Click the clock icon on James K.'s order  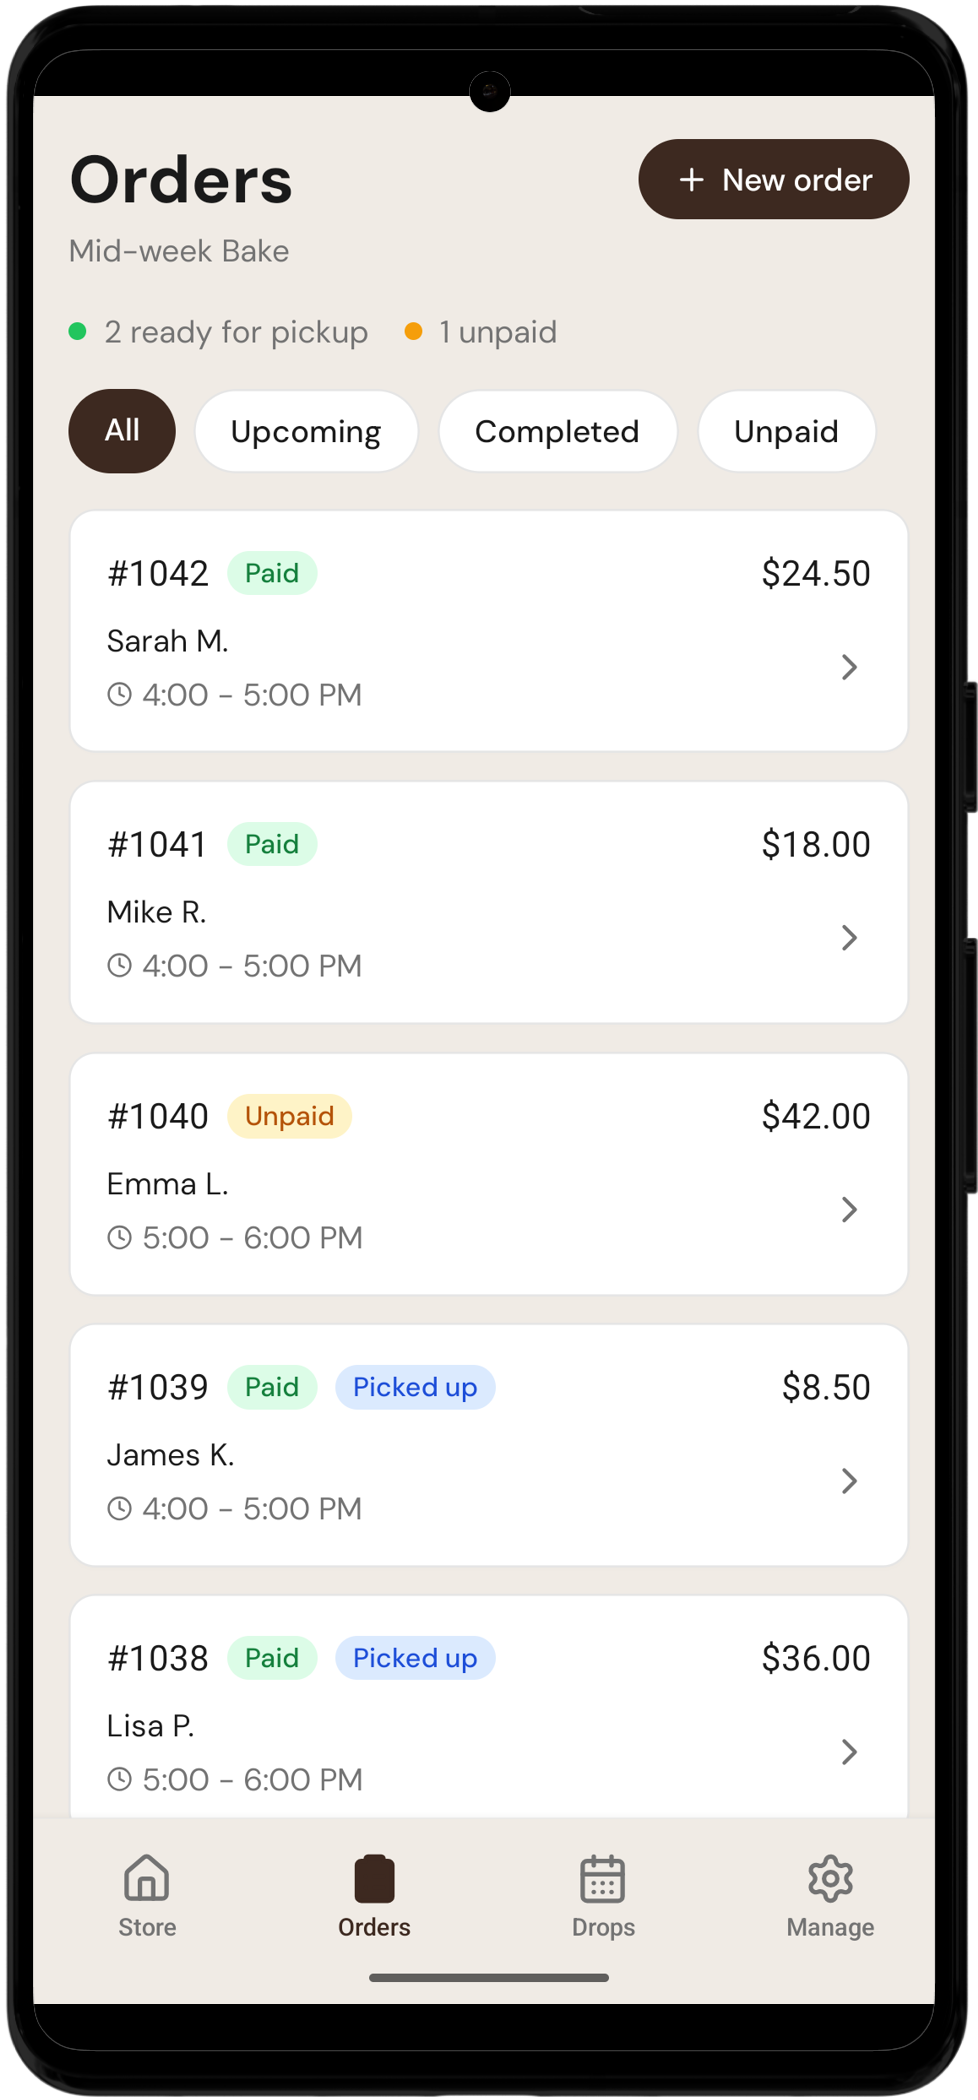[x=120, y=1508]
